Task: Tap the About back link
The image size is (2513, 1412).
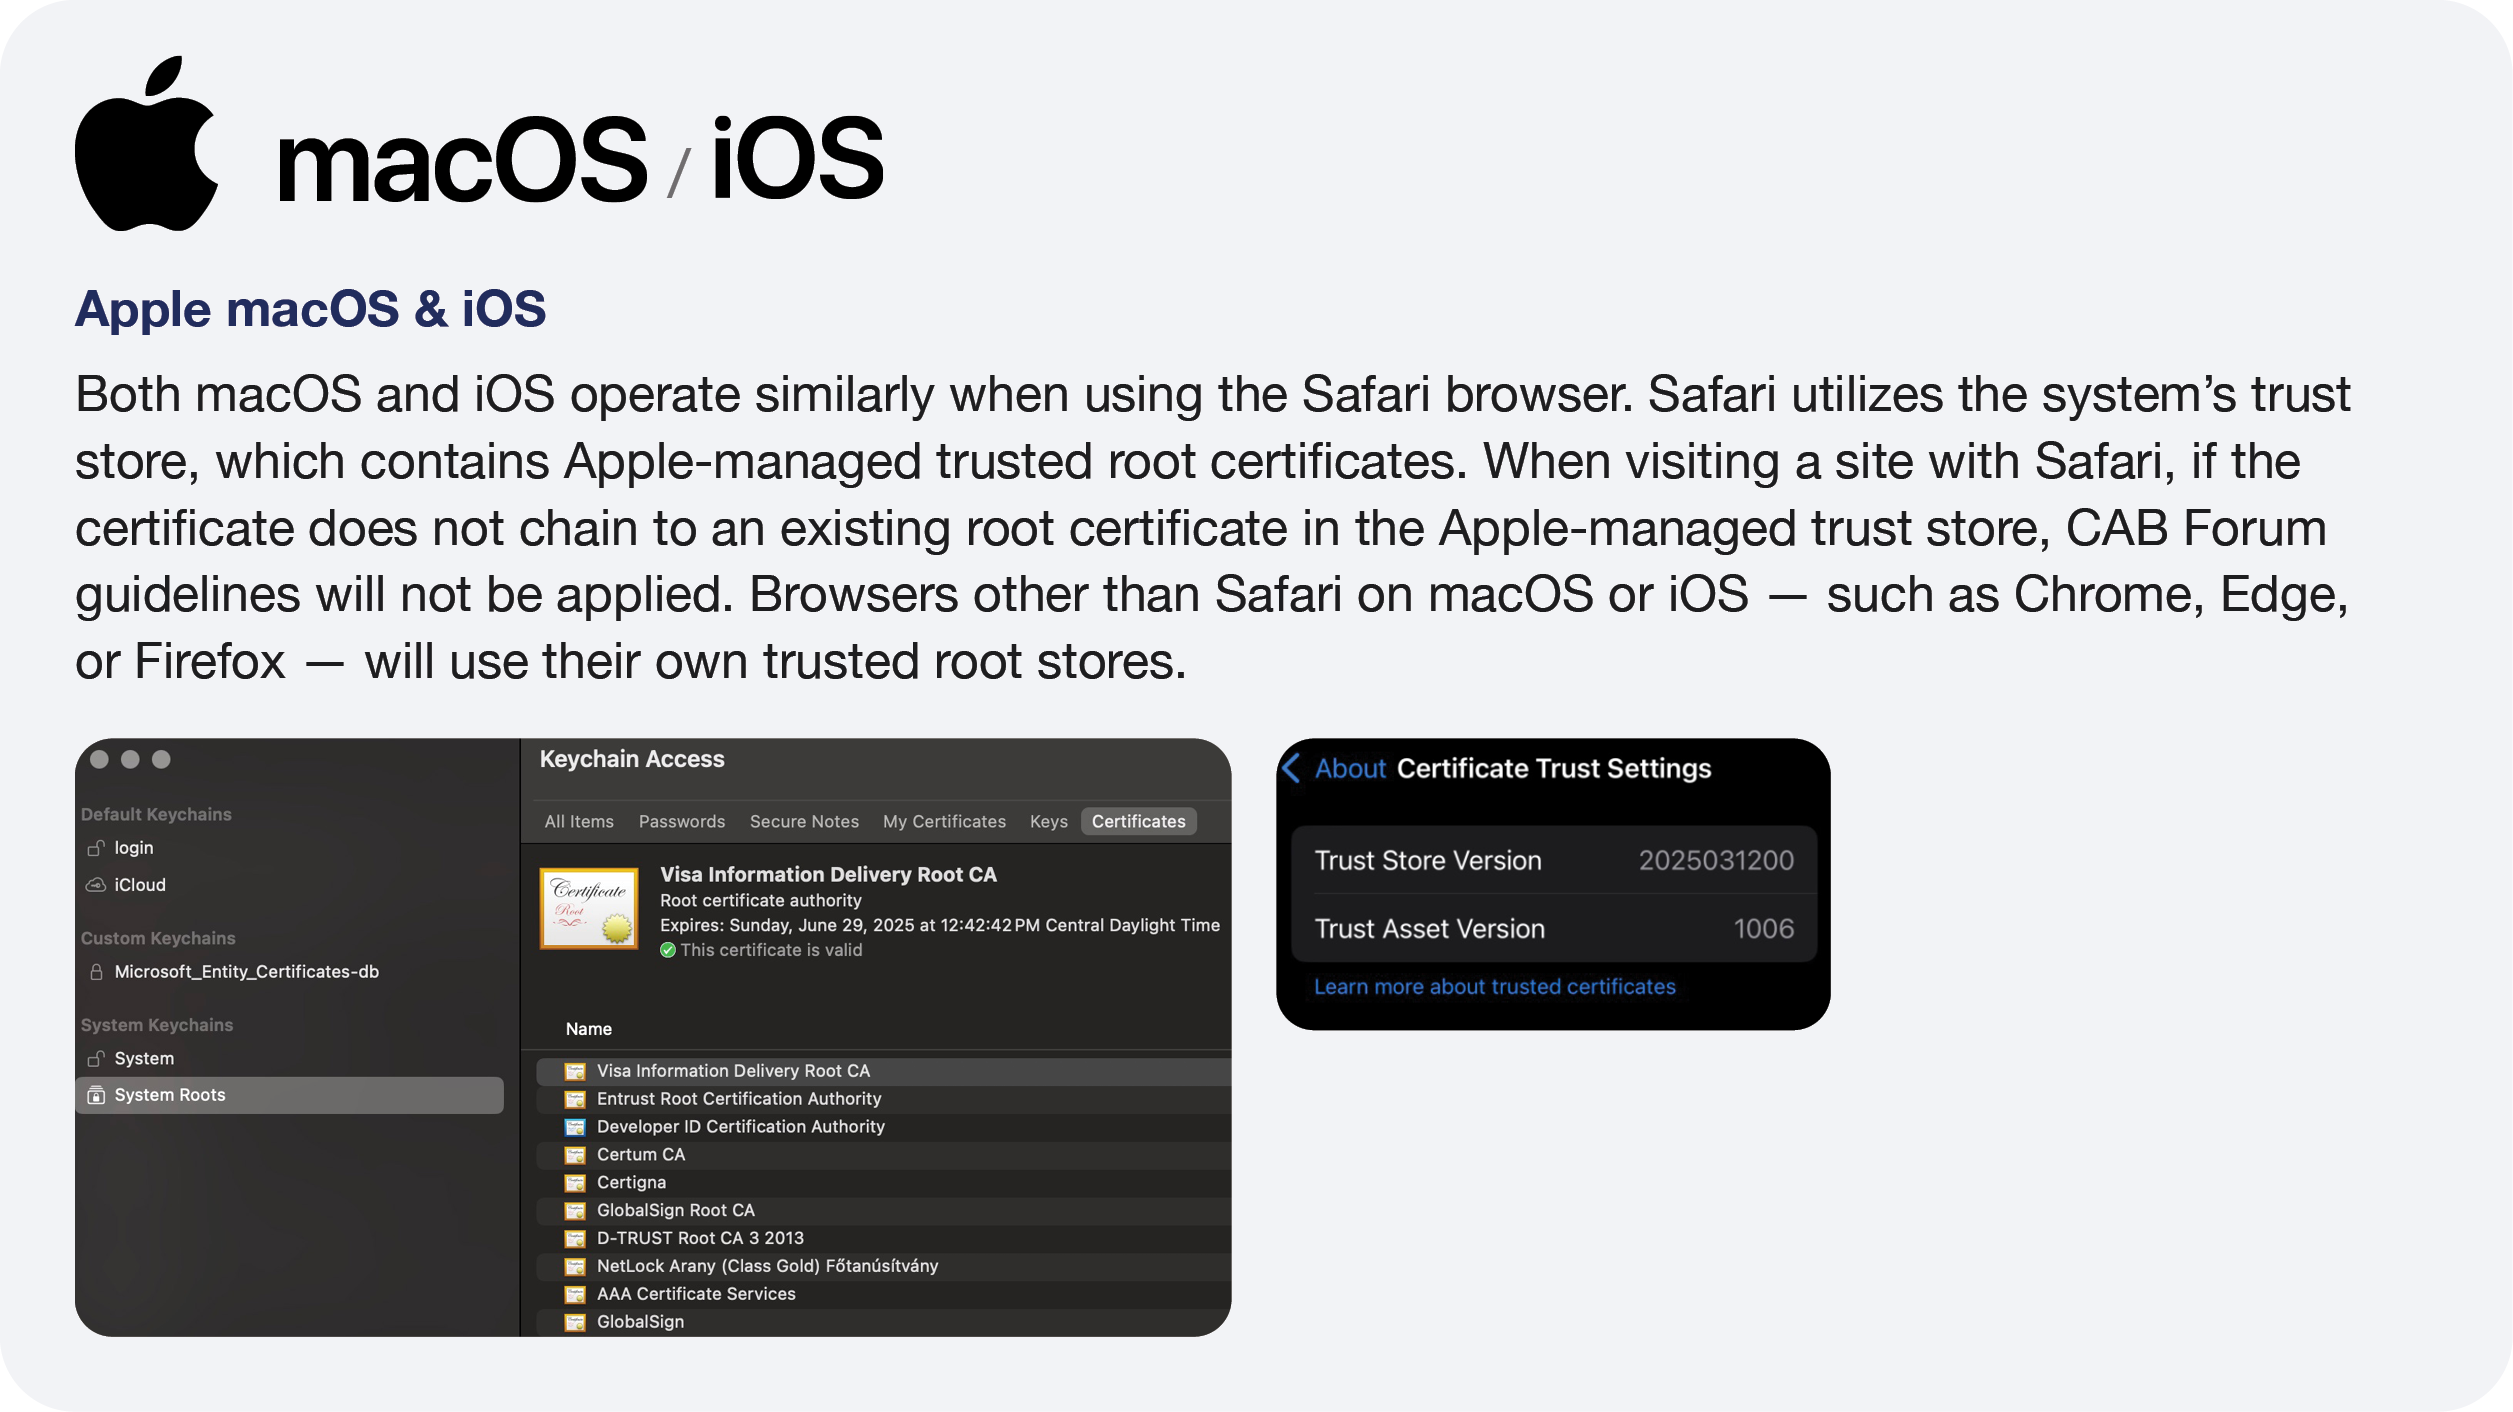Action: point(1350,768)
